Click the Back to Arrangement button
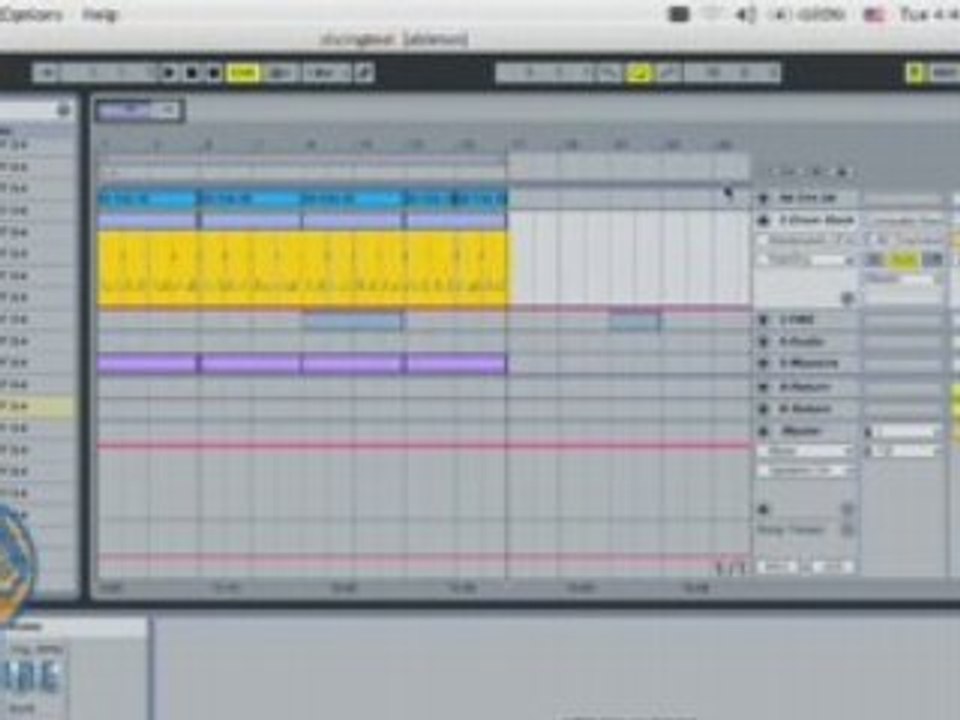The height and width of the screenshot is (720, 960). 280,73
